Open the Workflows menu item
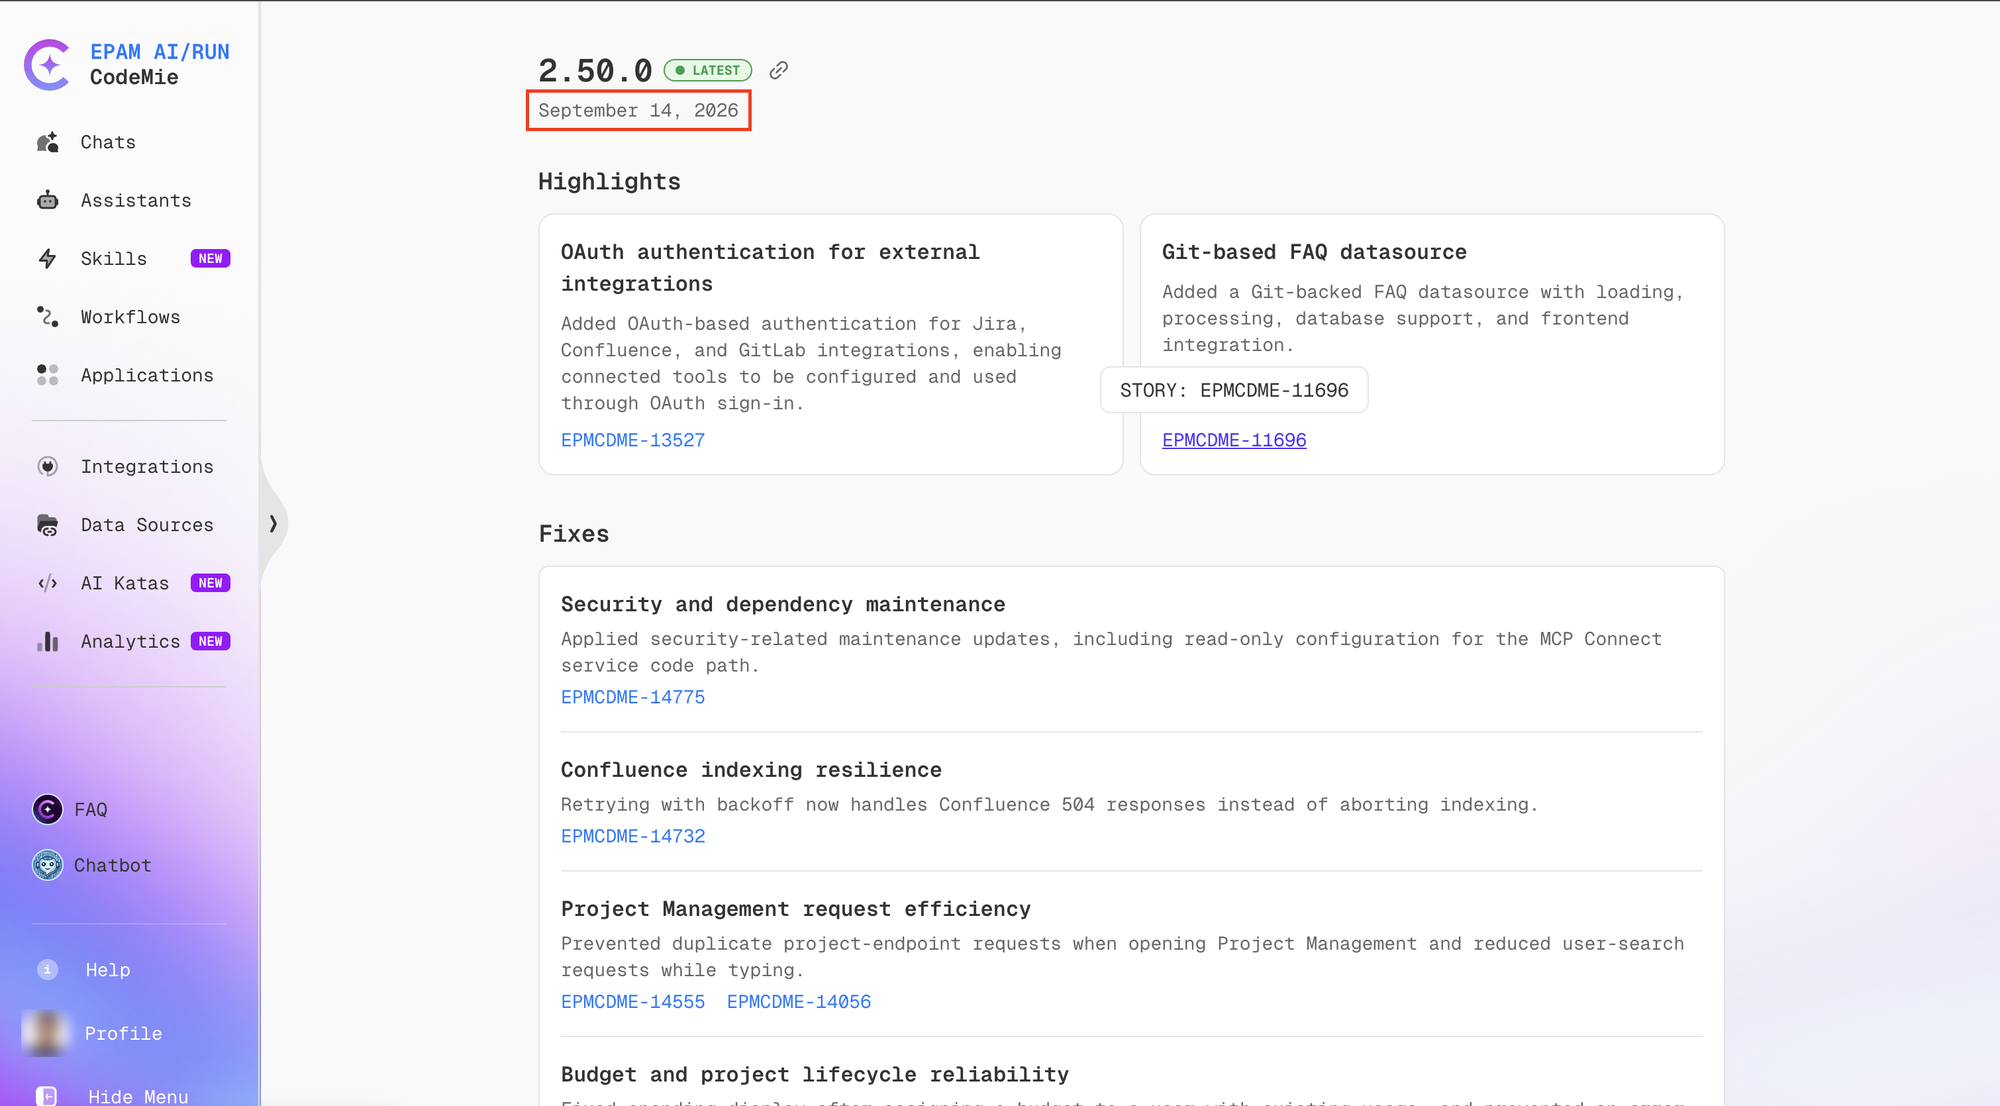This screenshot has height=1106, width=2000. pyautogui.click(x=130, y=317)
